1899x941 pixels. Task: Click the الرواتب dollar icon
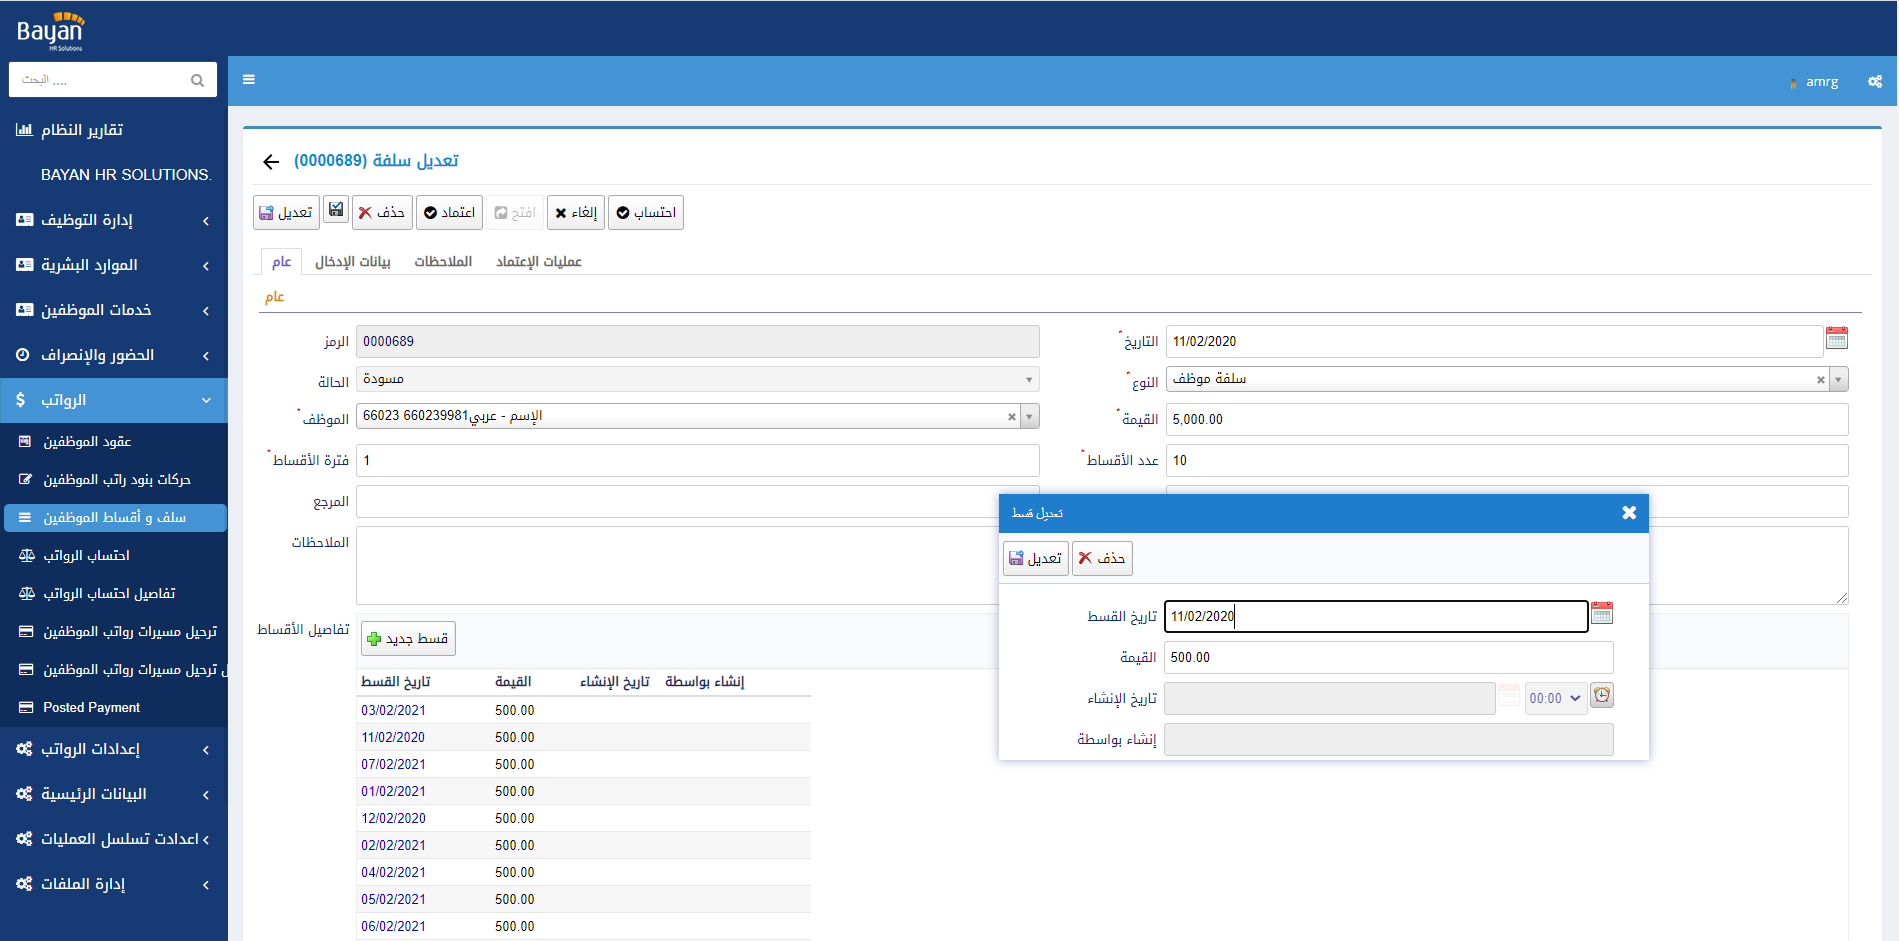[x=21, y=400]
